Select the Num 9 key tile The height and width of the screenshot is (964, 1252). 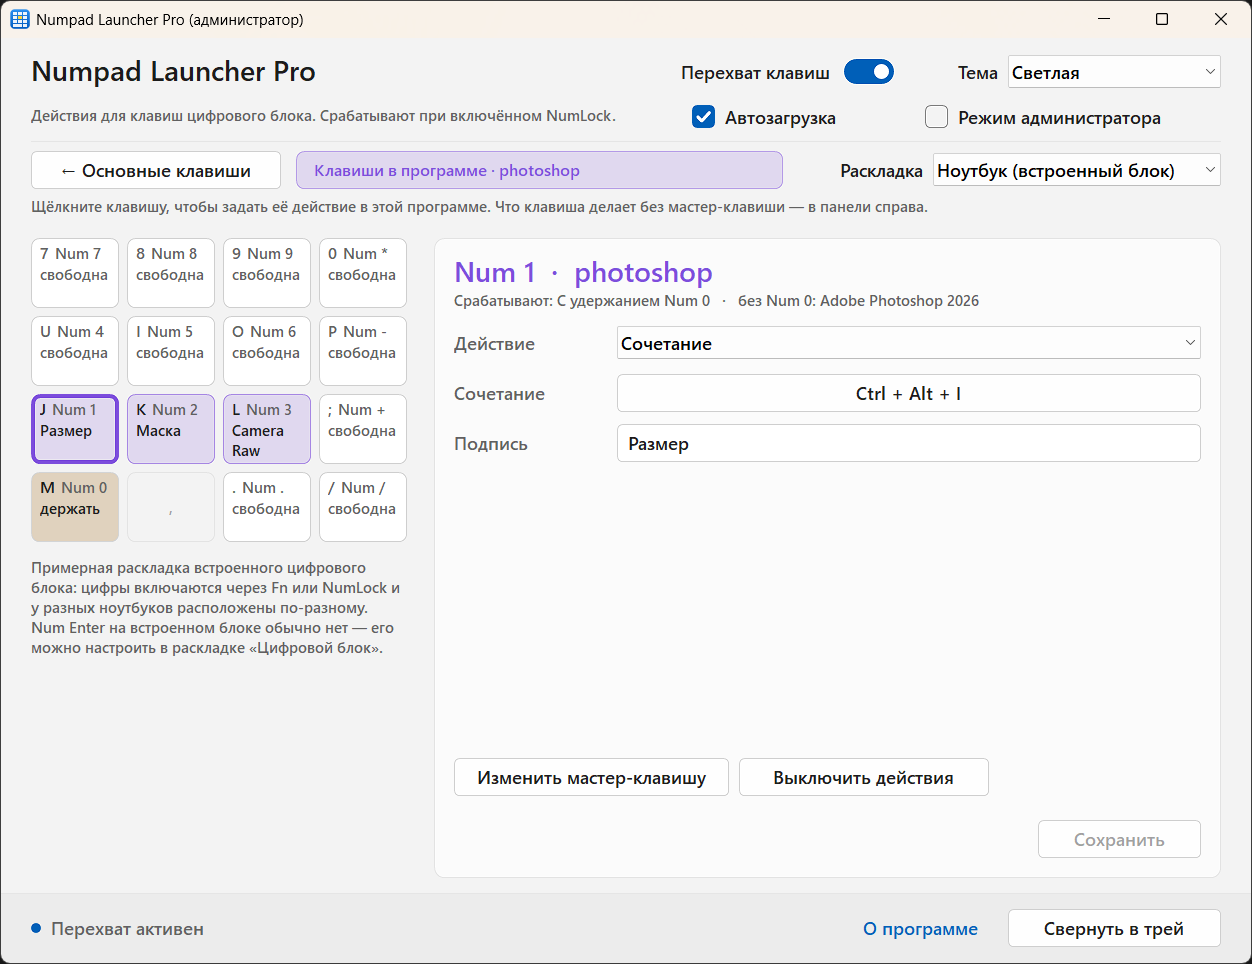pyautogui.click(x=267, y=273)
